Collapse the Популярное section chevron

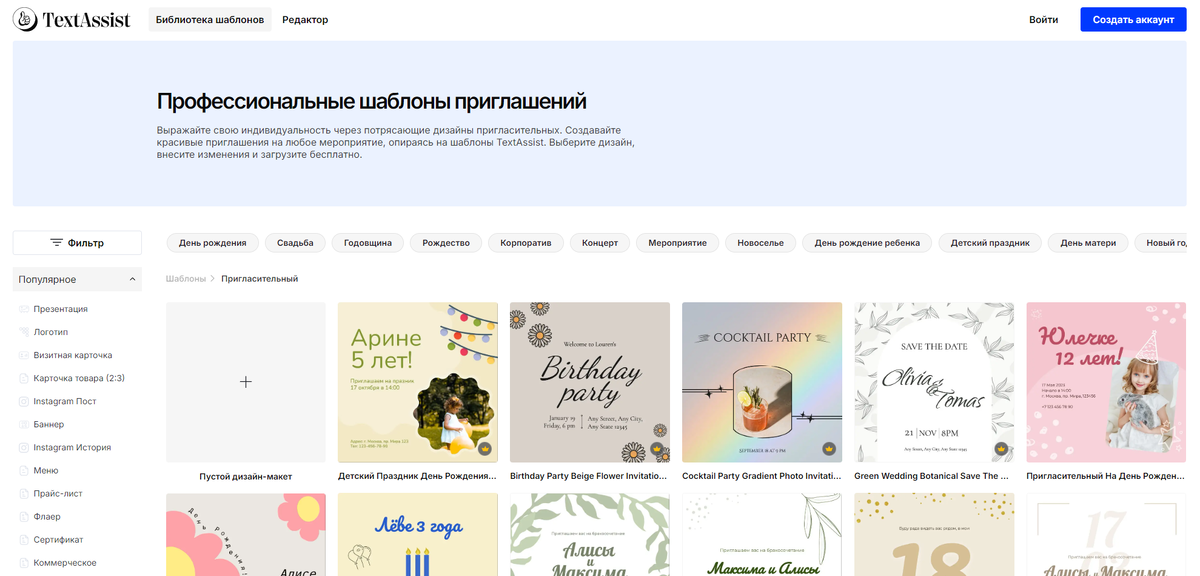(x=133, y=280)
